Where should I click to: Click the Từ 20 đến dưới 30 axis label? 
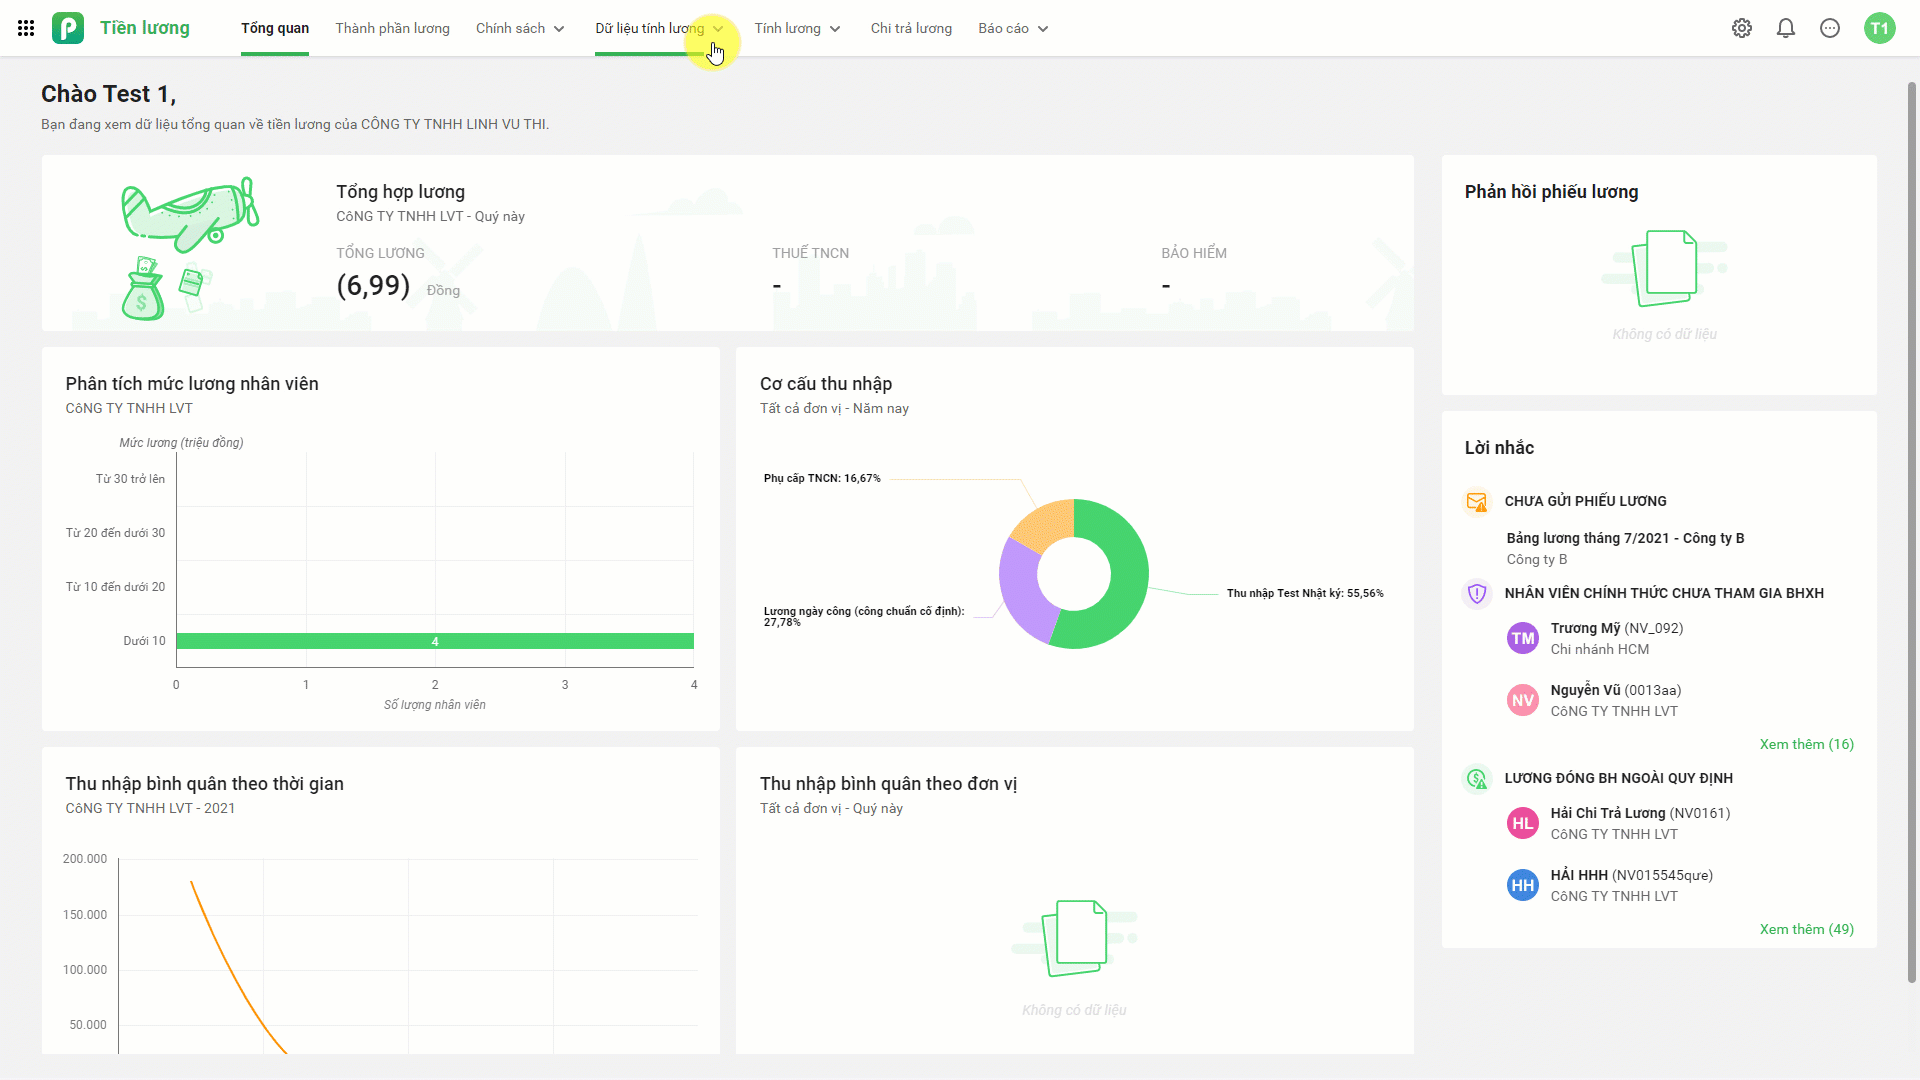pos(115,533)
